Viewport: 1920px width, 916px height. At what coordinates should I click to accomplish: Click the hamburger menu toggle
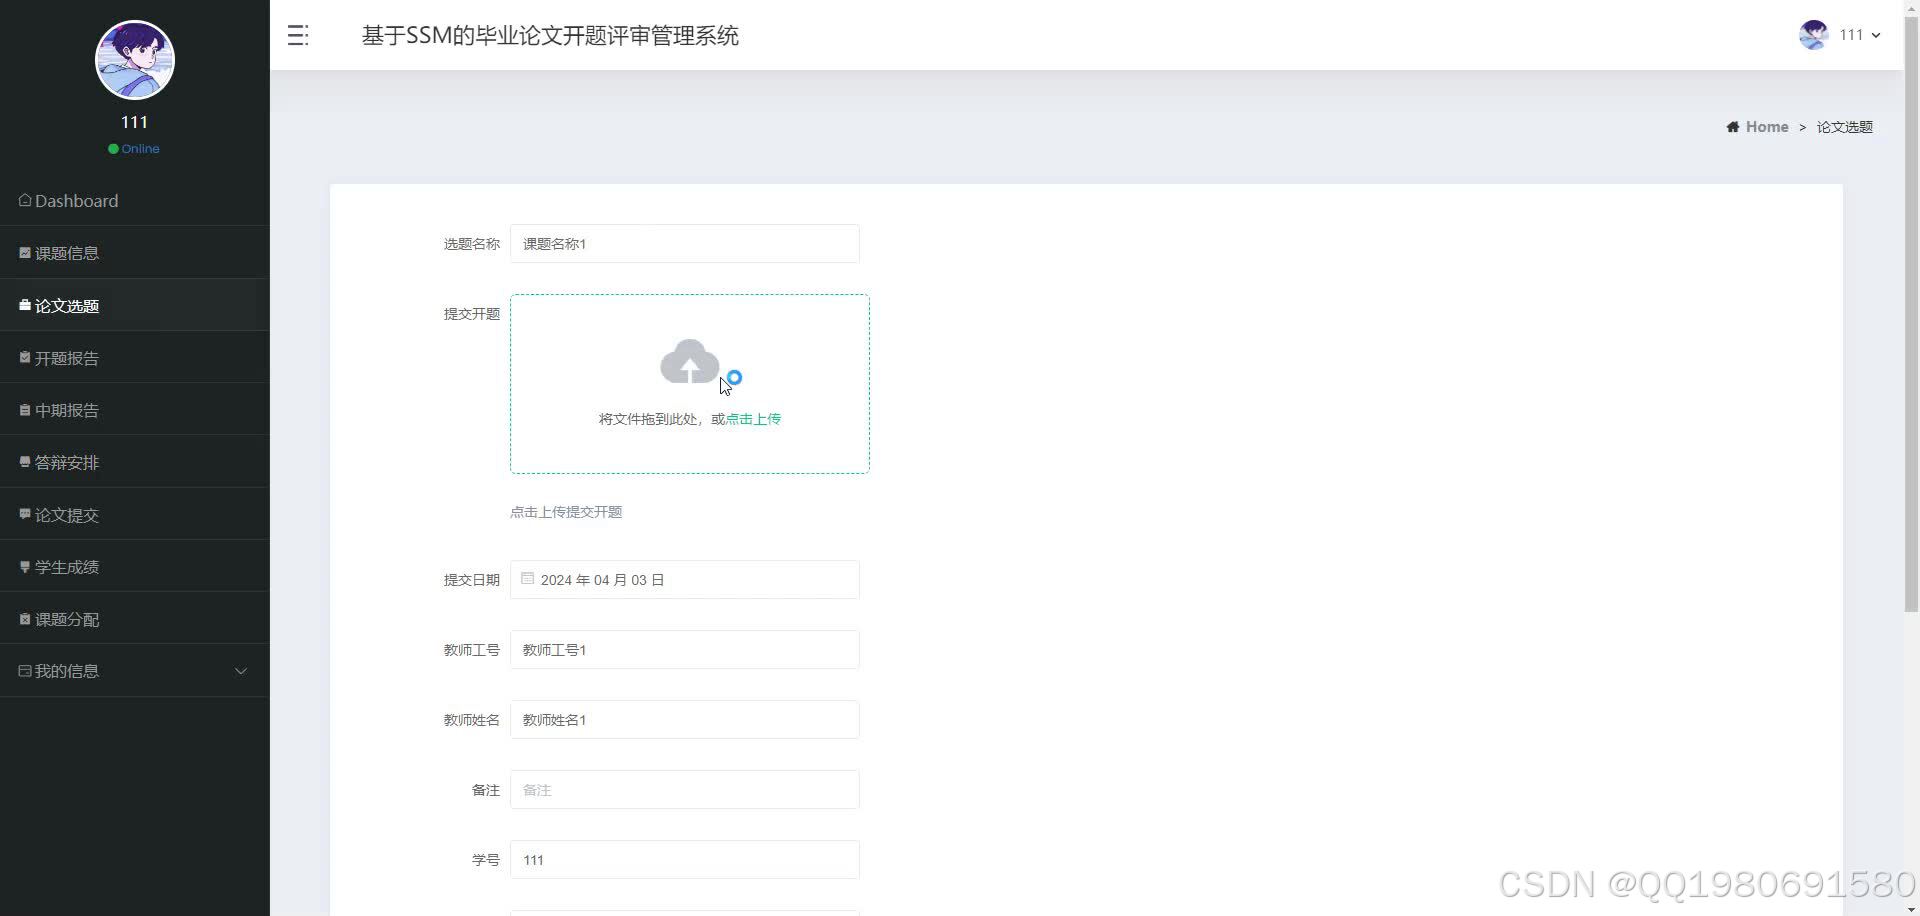click(x=296, y=35)
